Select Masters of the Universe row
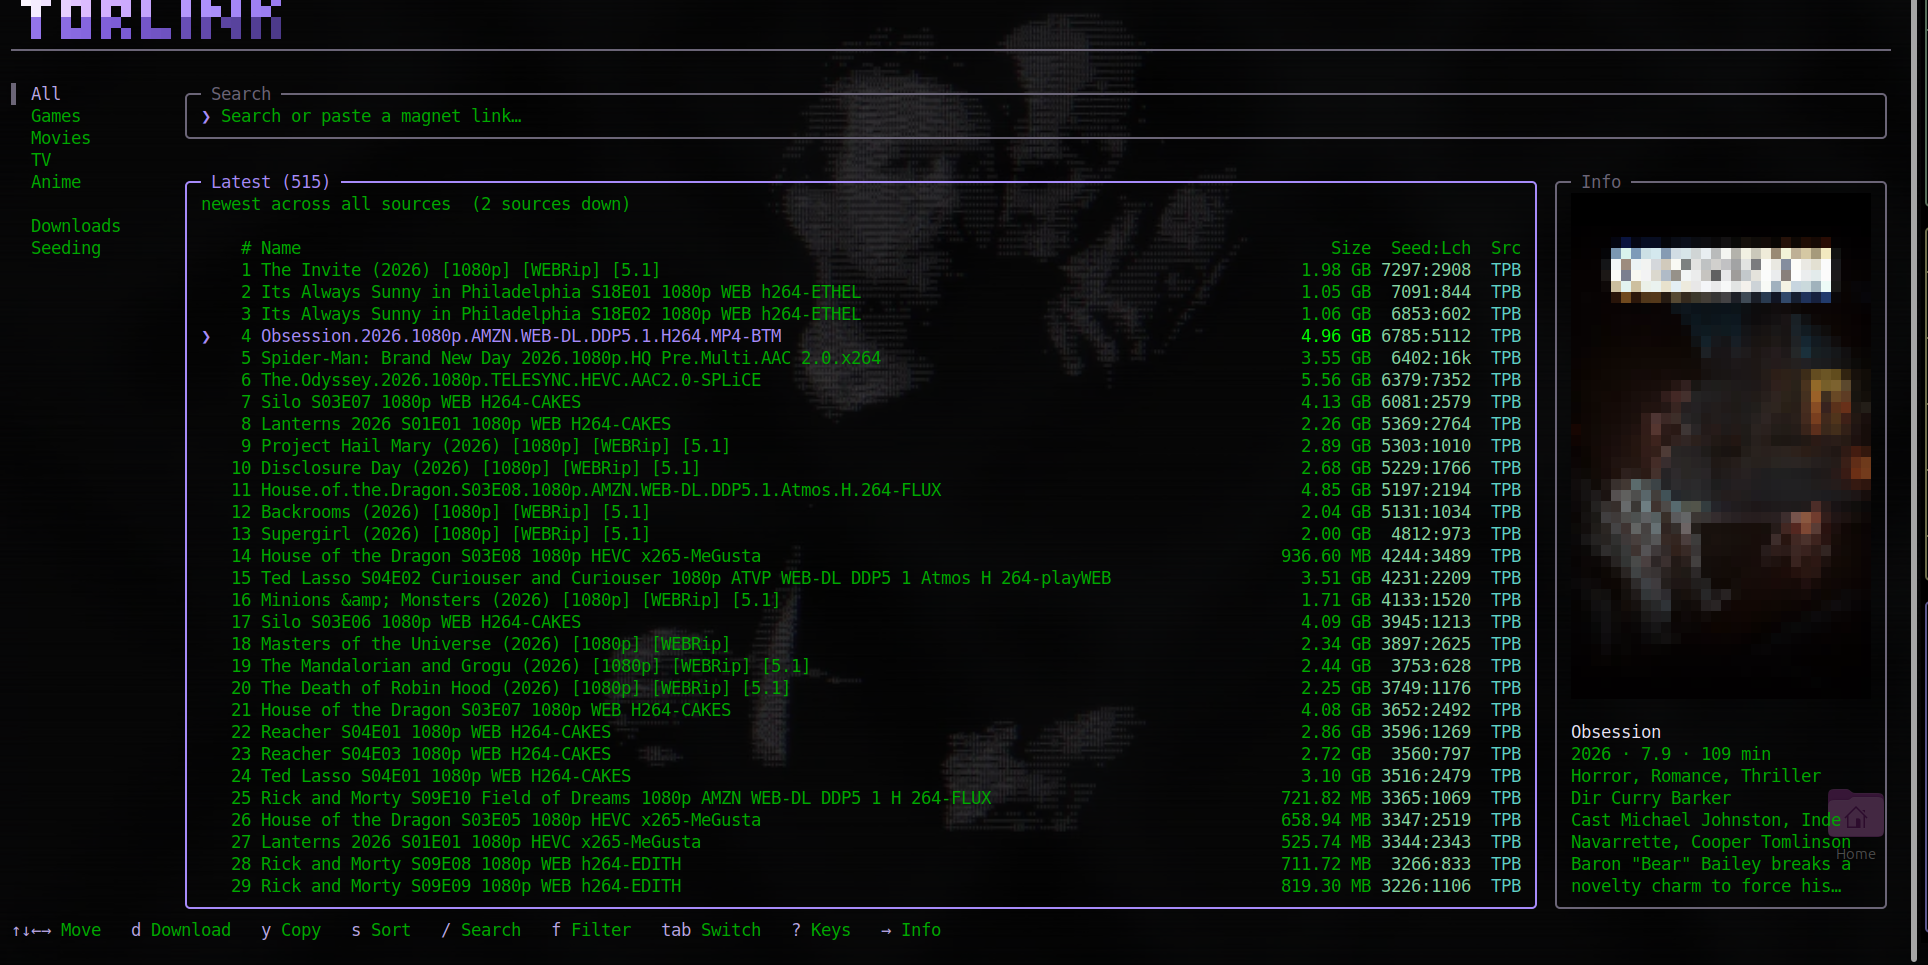 point(861,644)
